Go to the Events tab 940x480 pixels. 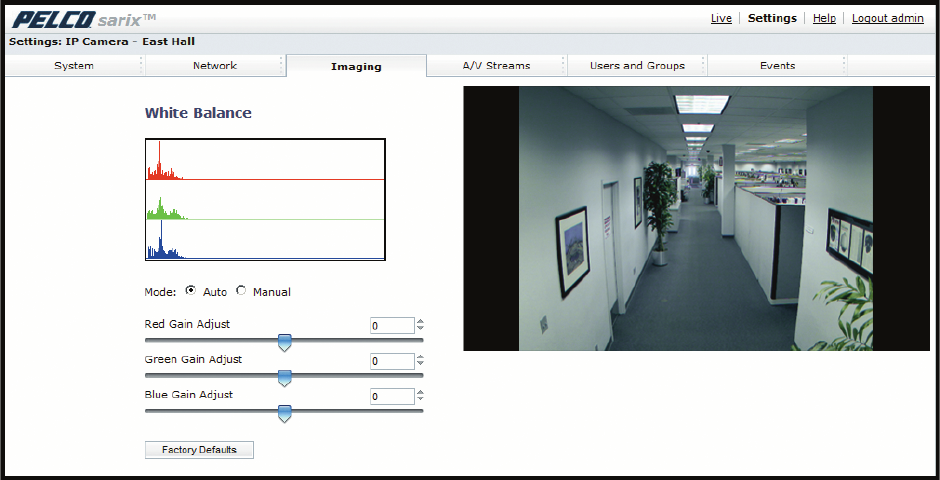pos(778,66)
